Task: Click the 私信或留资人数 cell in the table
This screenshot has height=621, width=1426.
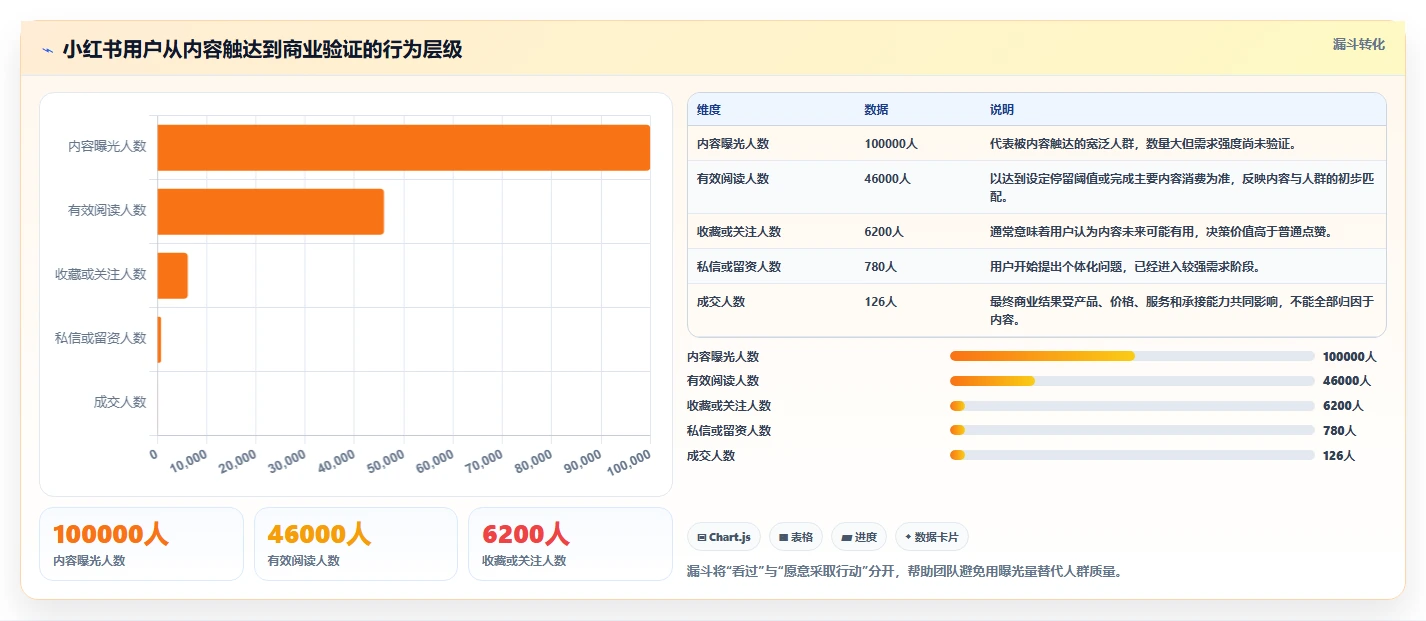Action: [x=739, y=267]
